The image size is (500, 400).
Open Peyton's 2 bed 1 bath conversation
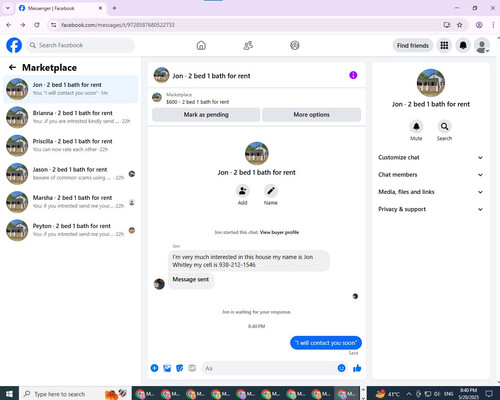(70, 230)
